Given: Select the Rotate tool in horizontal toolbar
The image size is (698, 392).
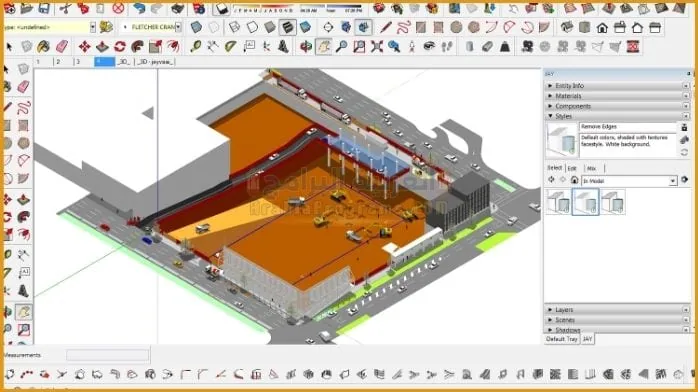Looking at the screenshot, I should 120,46.
